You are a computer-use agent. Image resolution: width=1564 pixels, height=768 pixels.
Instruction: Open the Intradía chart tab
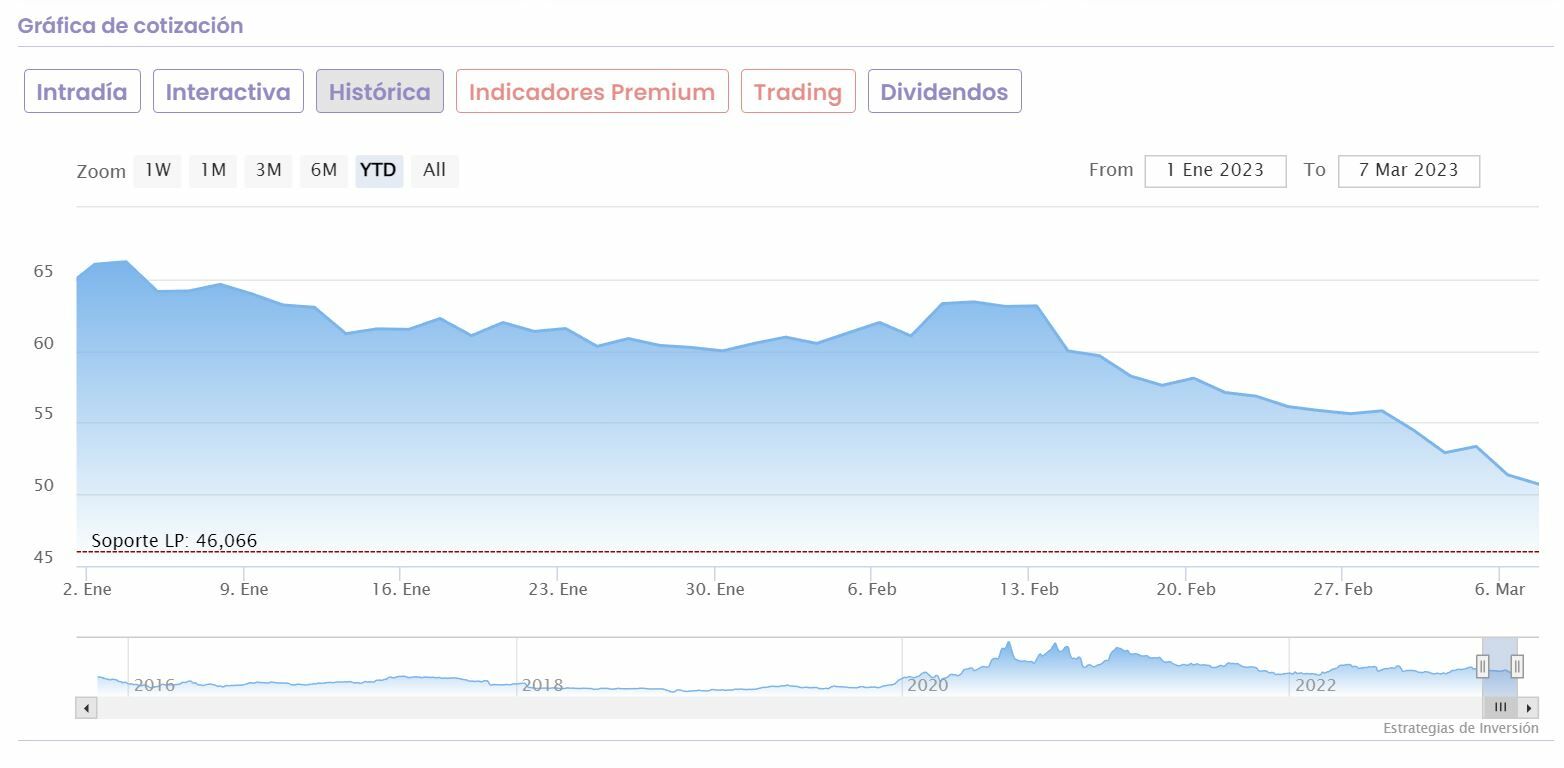pyautogui.click(x=82, y=92)
